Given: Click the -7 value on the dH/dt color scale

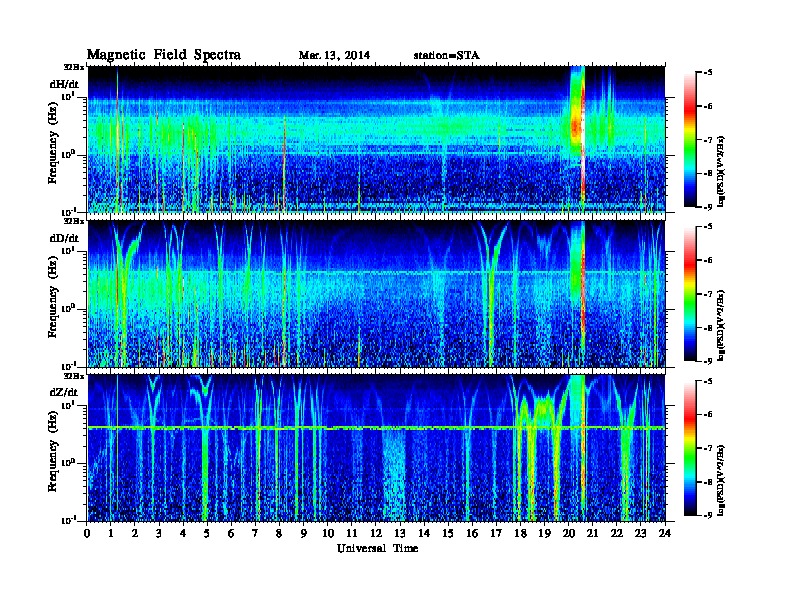Looking at the screenshot, I should point(708,140).
